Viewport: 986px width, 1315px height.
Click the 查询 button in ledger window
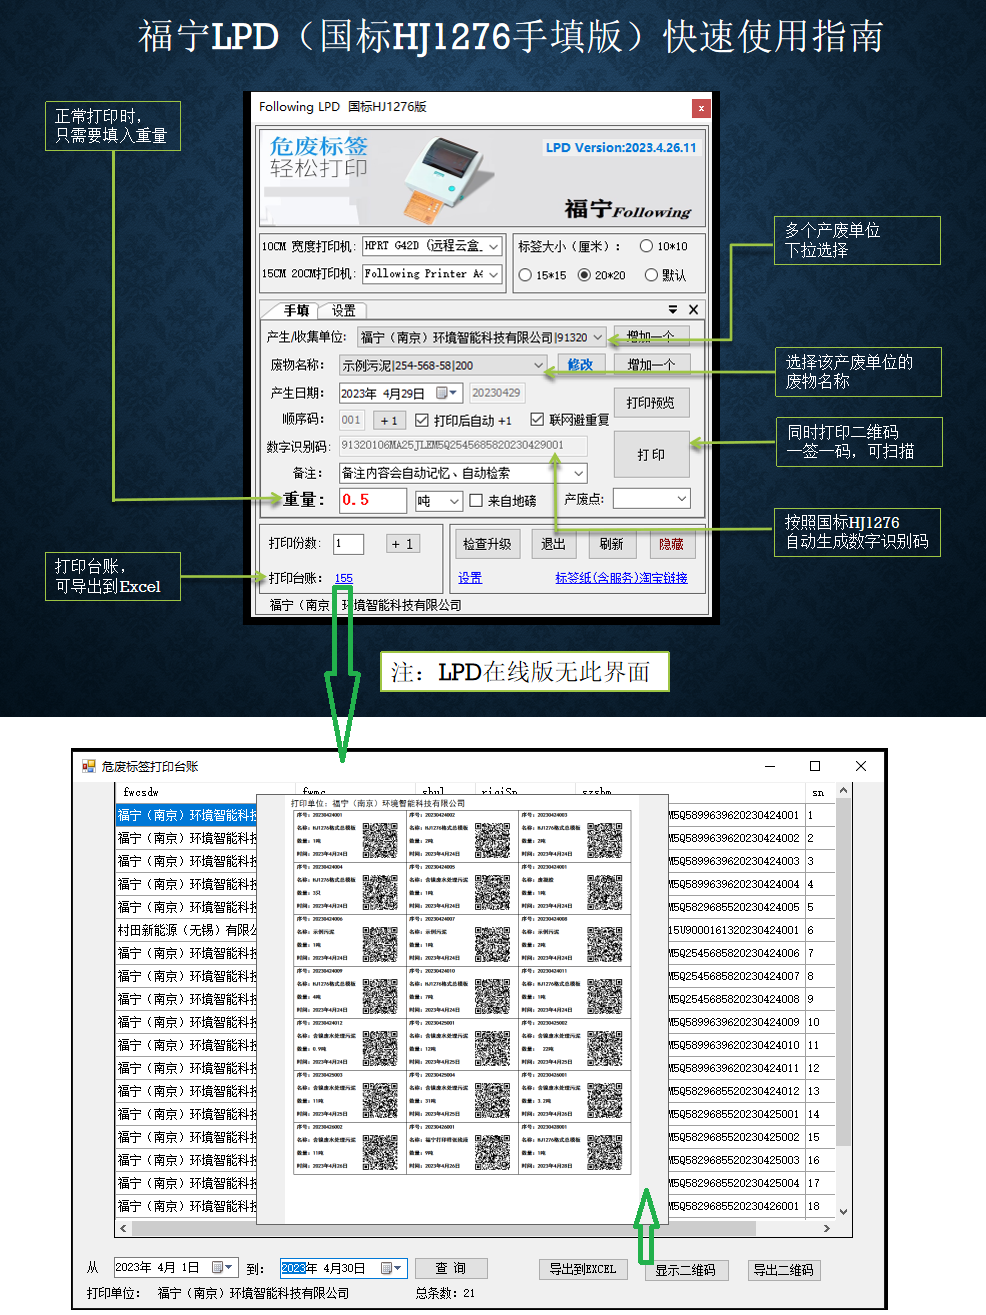(450, 1268)
